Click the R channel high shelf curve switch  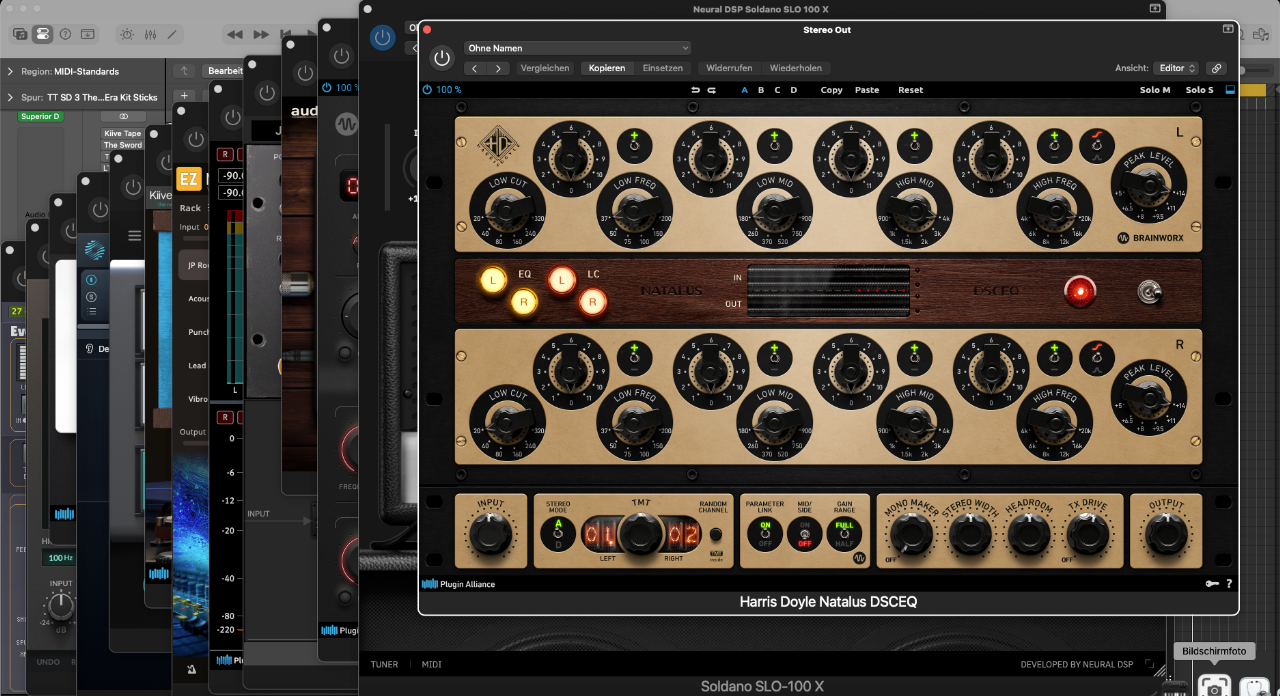click(x=1095, y=359)
